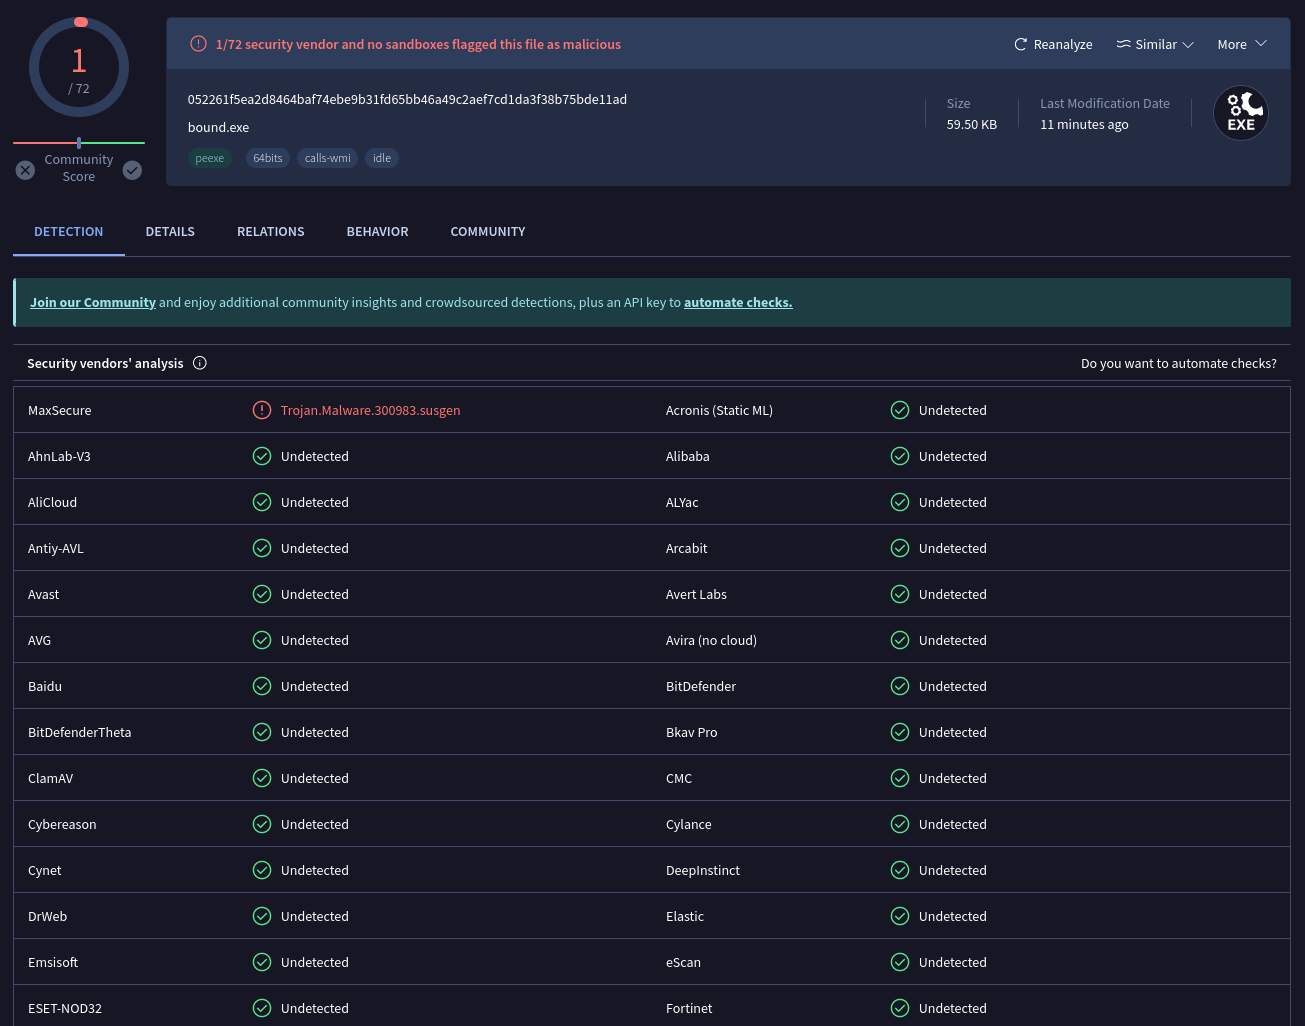
Task: Click the red alert icon in the malicious banner
Action: [198, 44]
